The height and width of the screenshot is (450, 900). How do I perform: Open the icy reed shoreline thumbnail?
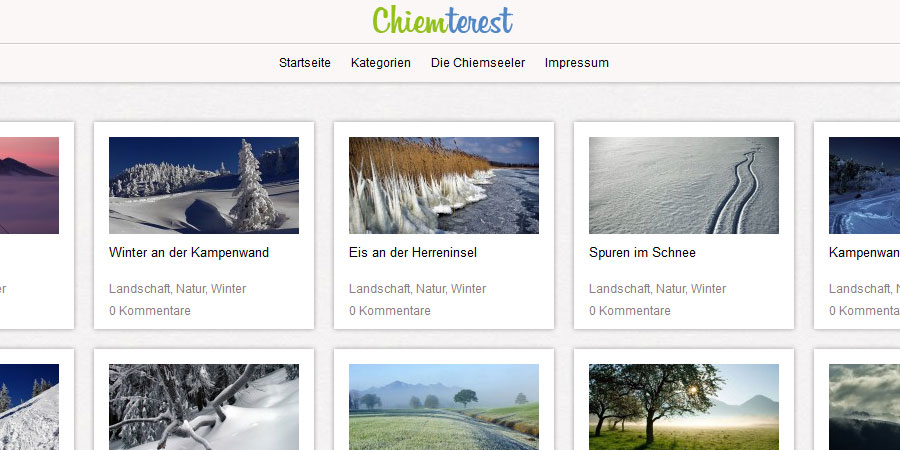444,185
